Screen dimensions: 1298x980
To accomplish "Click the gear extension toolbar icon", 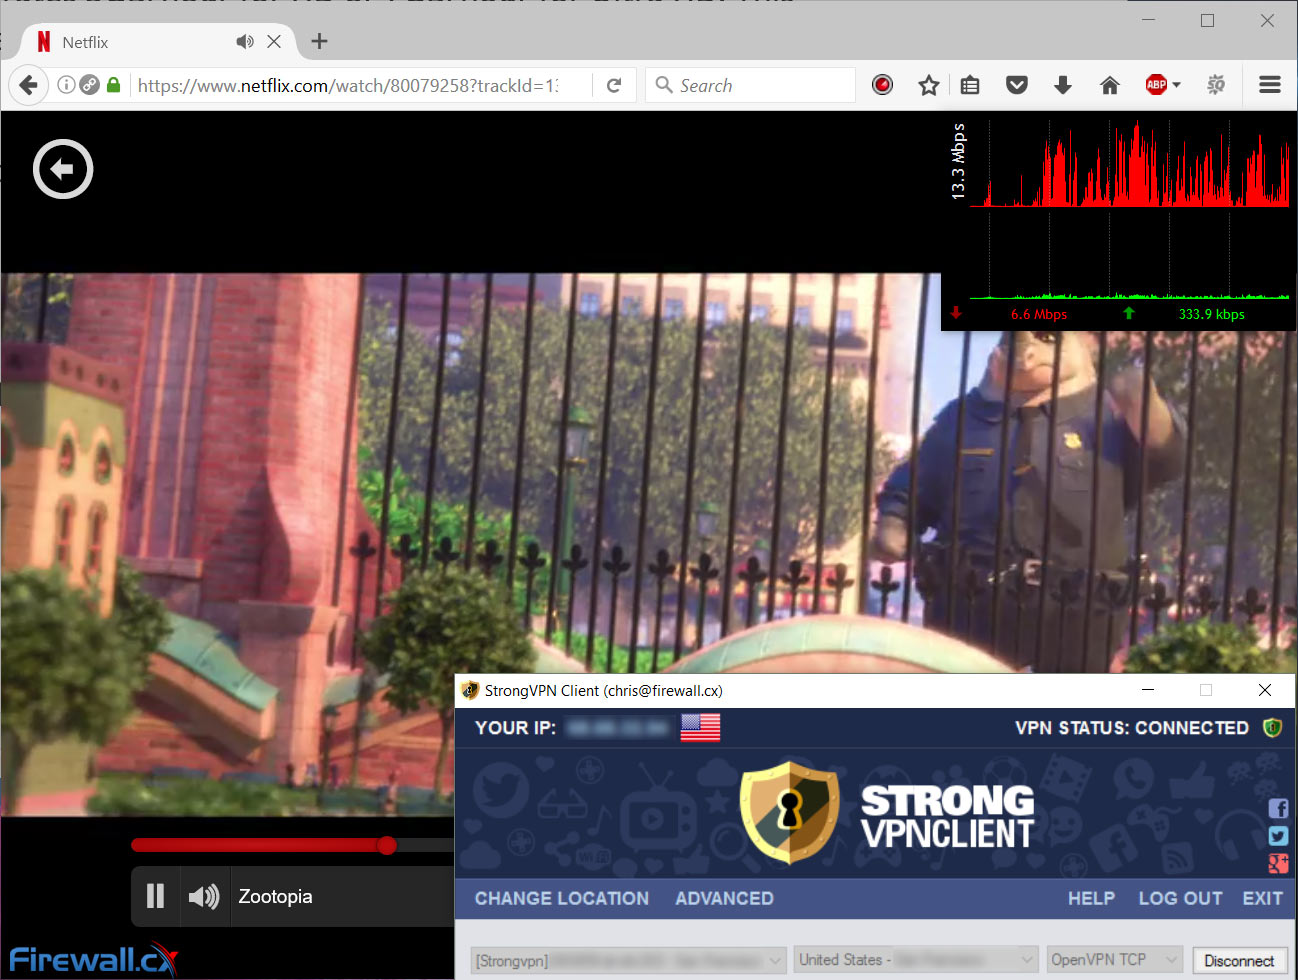I will click(x=1216, y=85).
